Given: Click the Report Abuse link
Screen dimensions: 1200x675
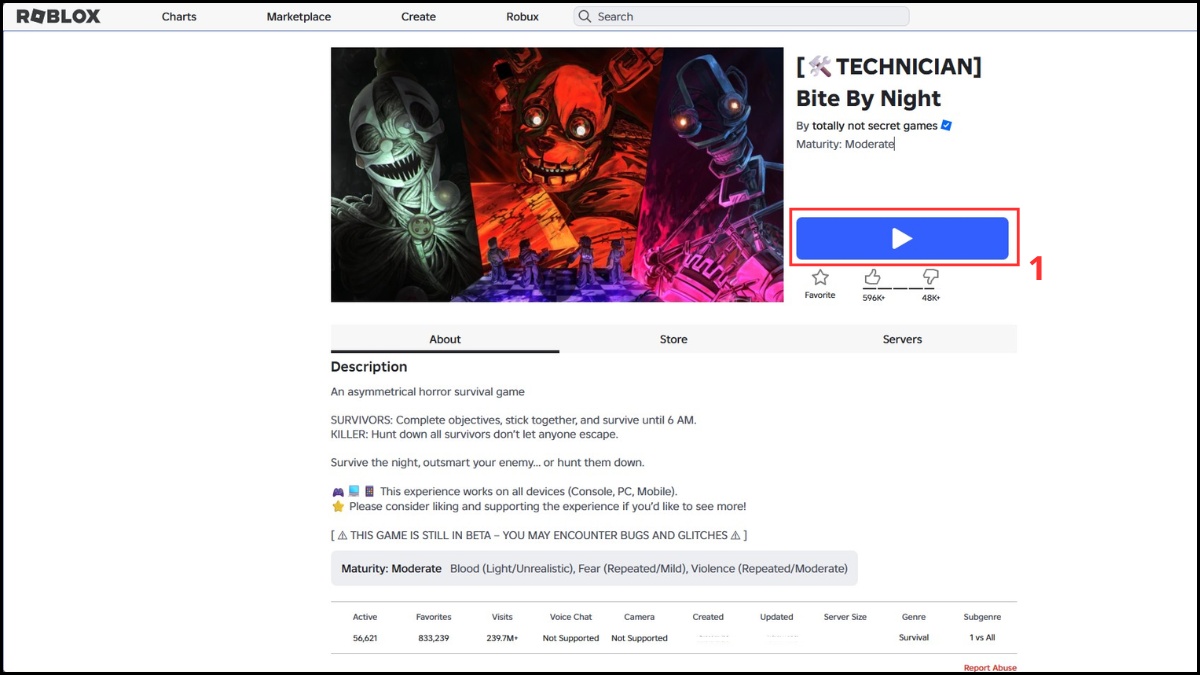Looking at the screenshot, I should tap(990, 668).
